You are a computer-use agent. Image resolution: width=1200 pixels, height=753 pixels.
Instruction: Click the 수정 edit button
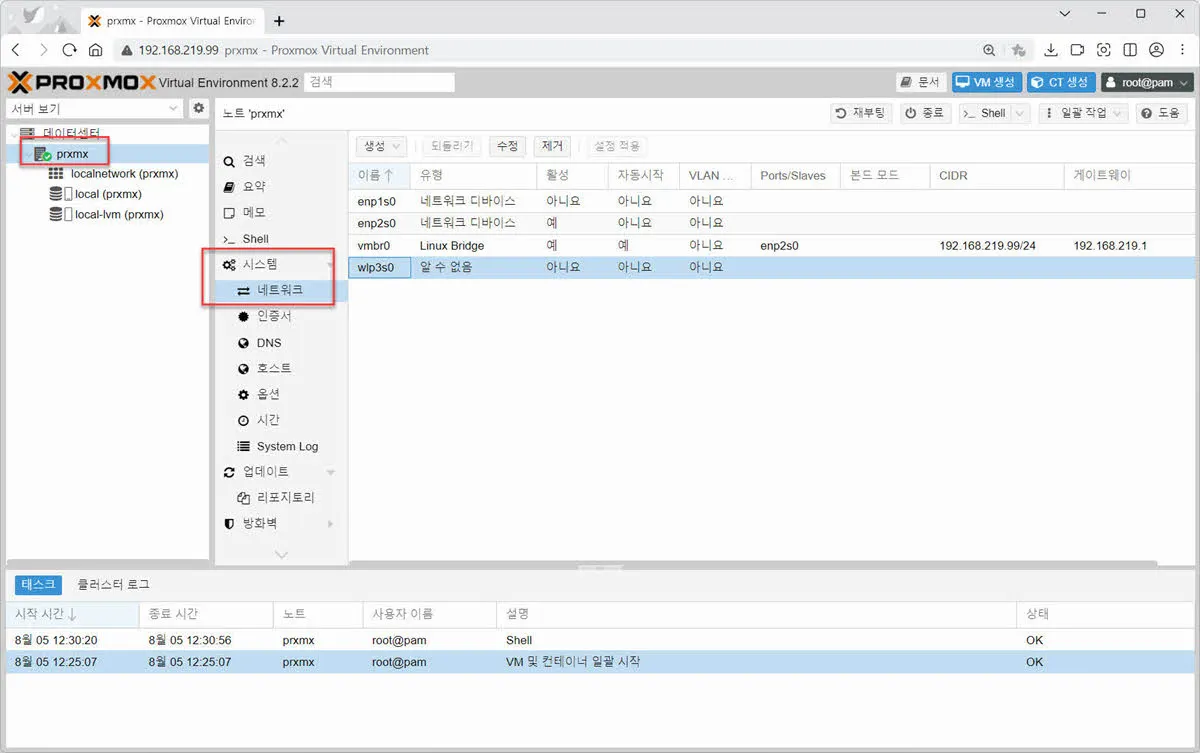tap(507, 146)
